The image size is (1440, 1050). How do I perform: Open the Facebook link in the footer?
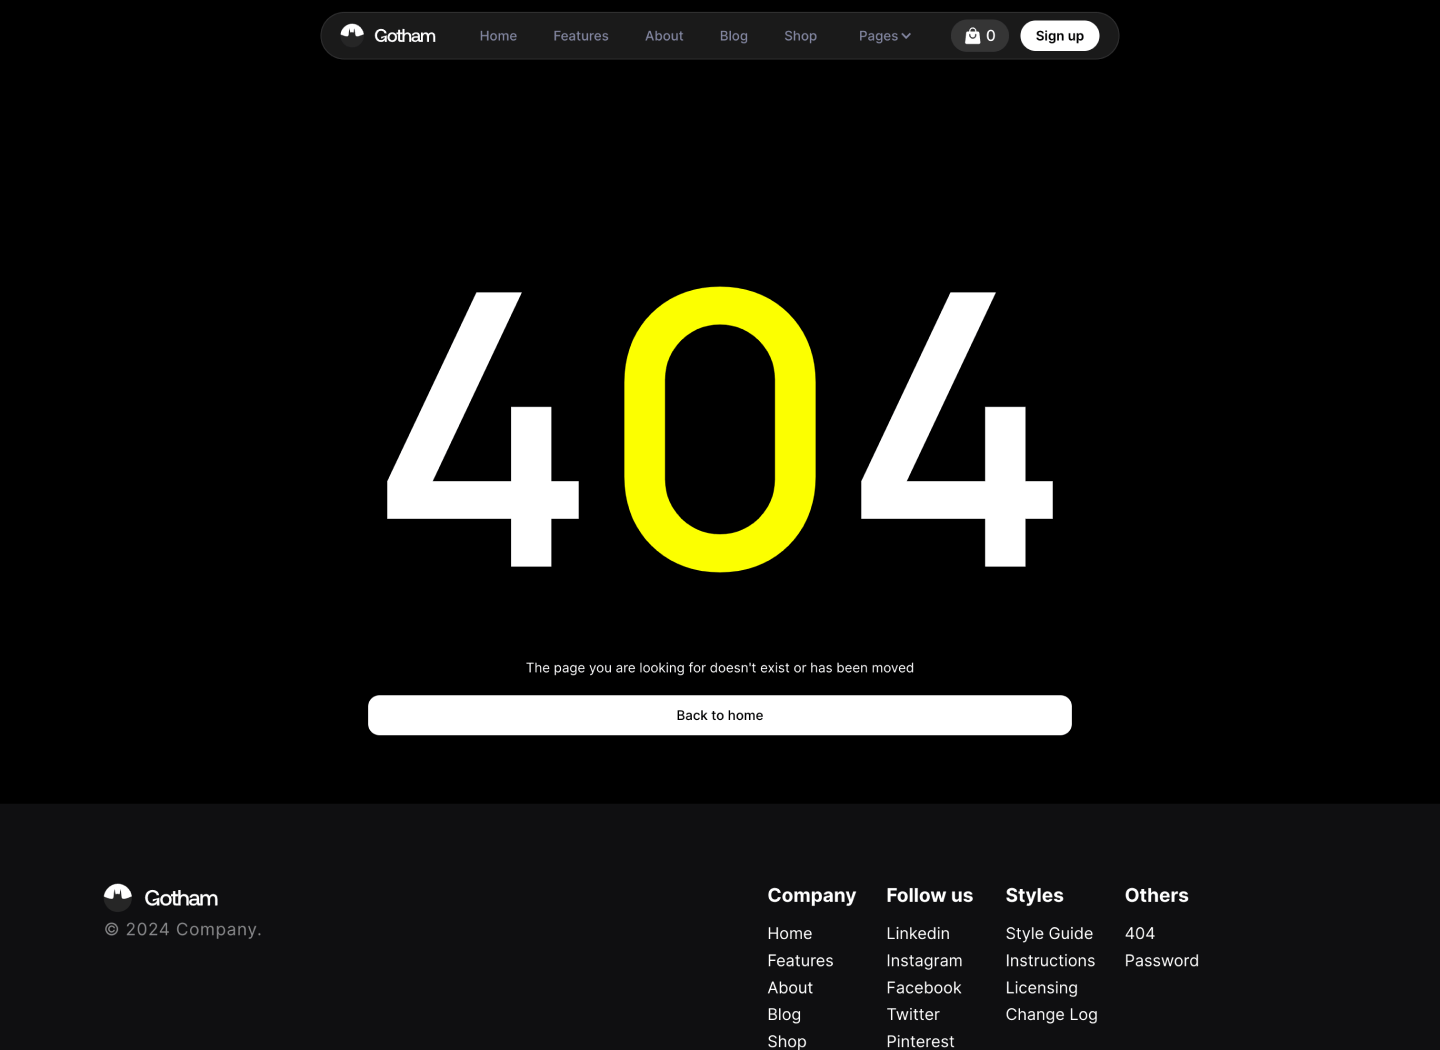coord(923,987)
